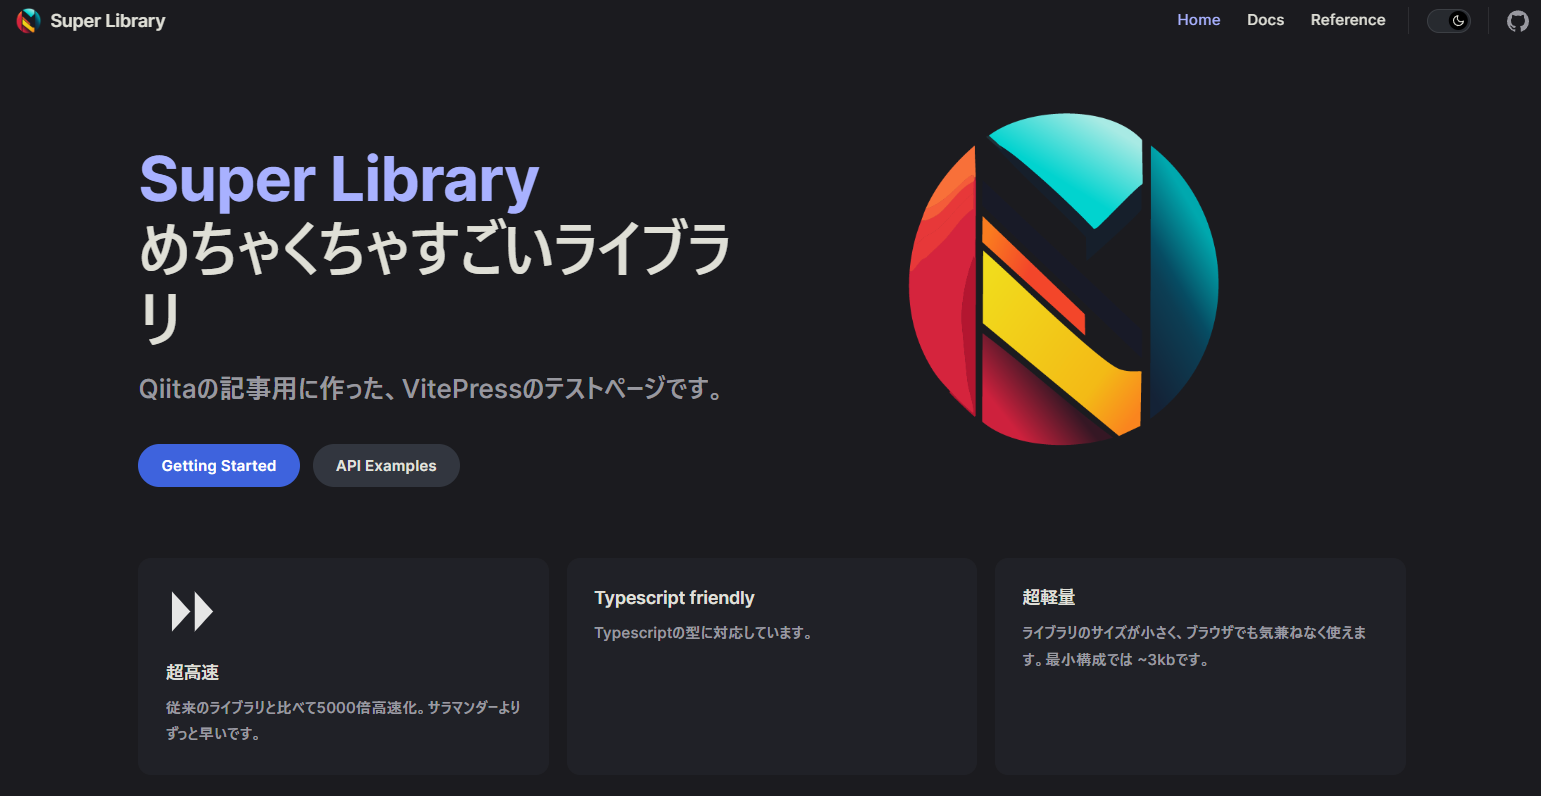Screen dimensions: 1541x796
Task: Click the 従来のライブラリと比べて5000倍 description
Action: click(343, 720)
